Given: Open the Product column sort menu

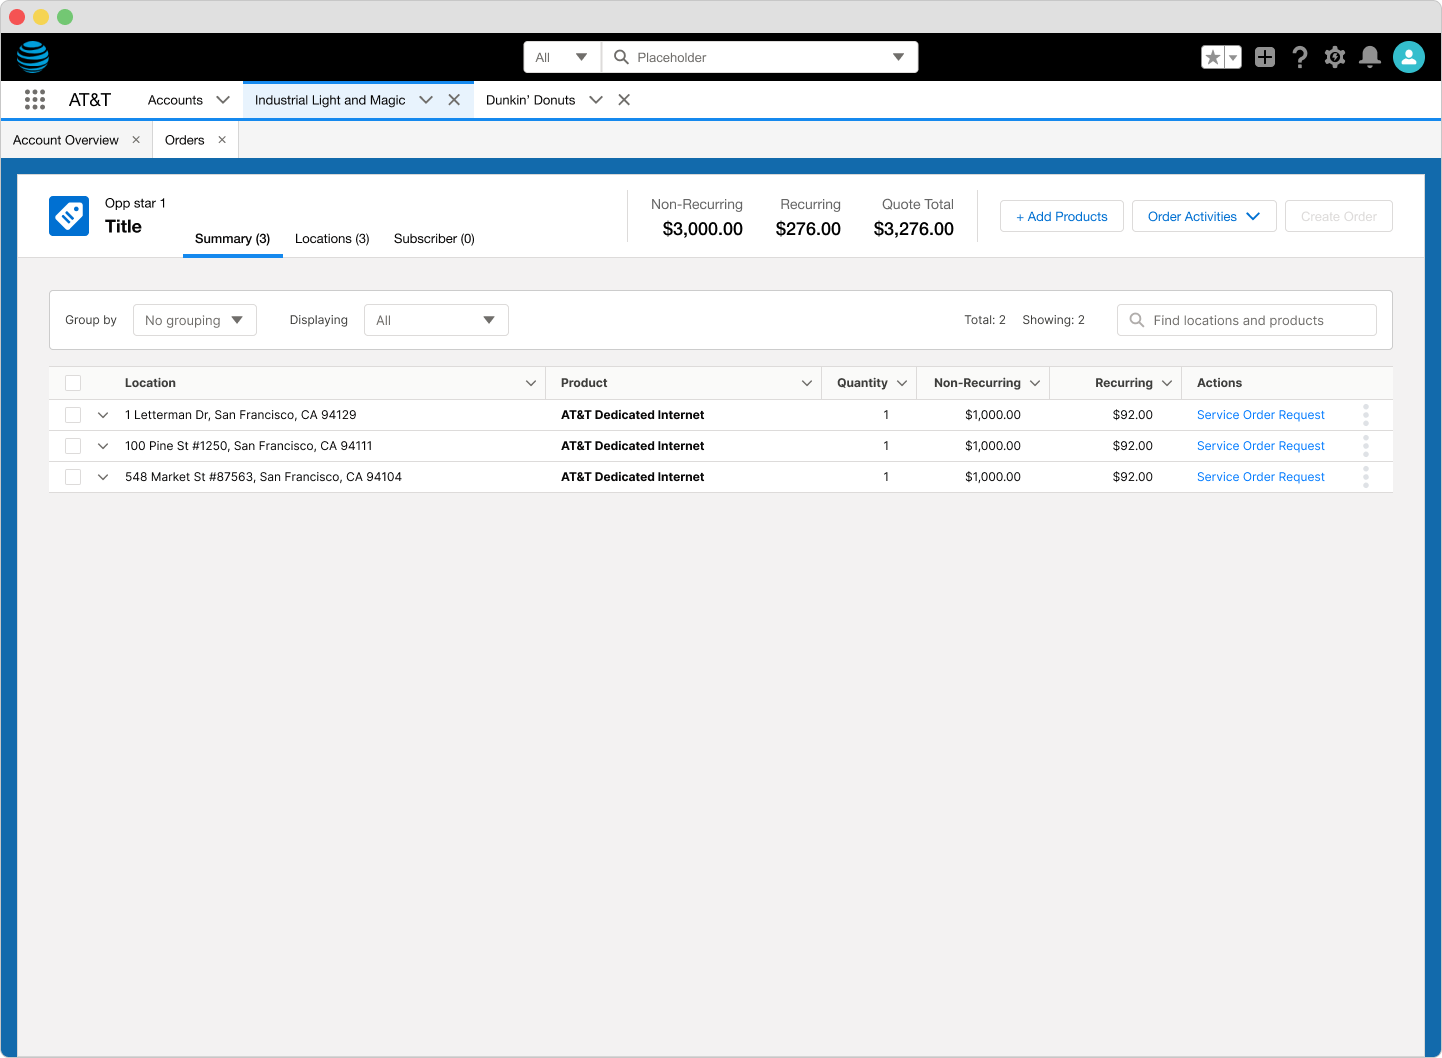Looking at the screenshot, I should [x=807, y=383].
